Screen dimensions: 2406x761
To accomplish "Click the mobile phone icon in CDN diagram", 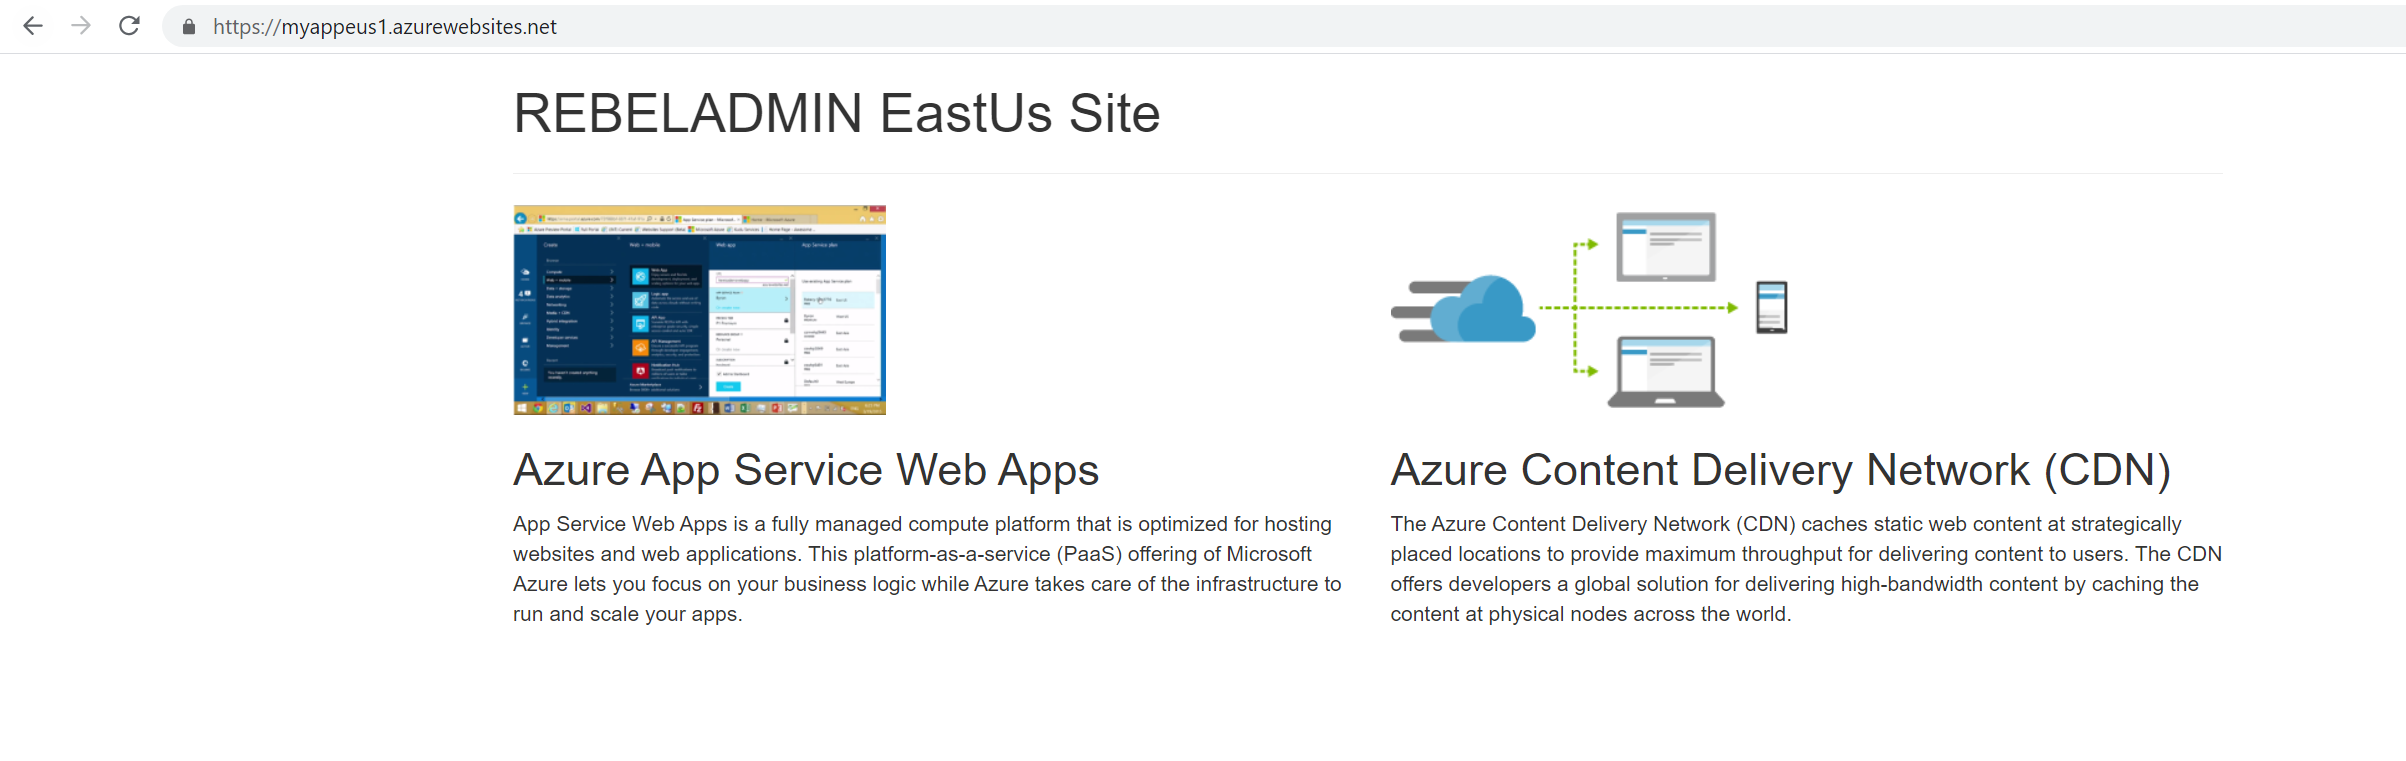I will tap(1771, 307).
